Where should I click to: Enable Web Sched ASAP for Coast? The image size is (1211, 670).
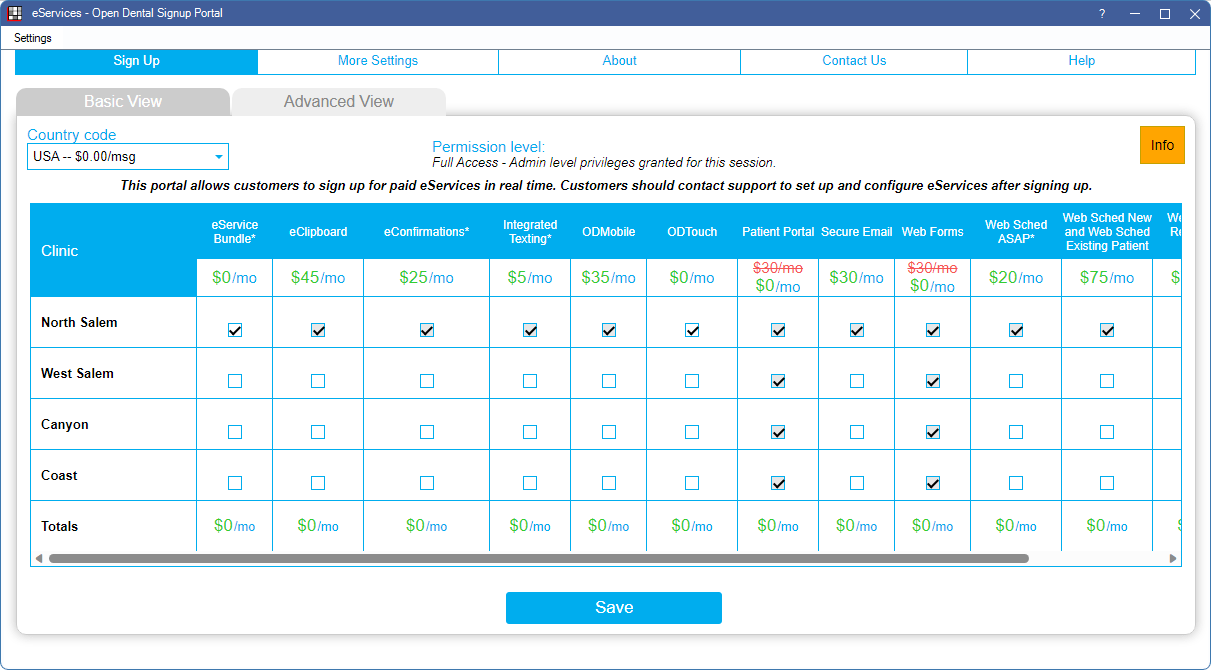(x=1016, y=482)
